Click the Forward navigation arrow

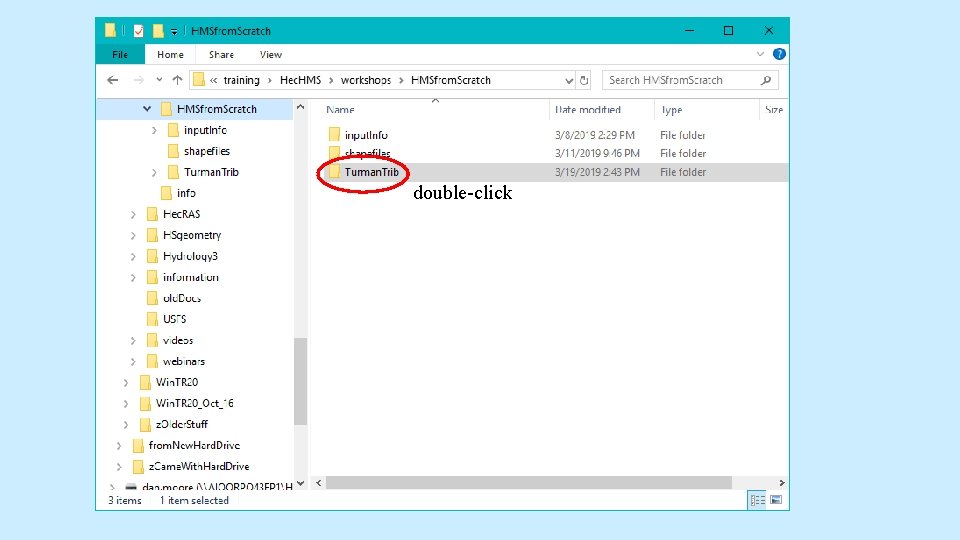(x=138, y=80)
